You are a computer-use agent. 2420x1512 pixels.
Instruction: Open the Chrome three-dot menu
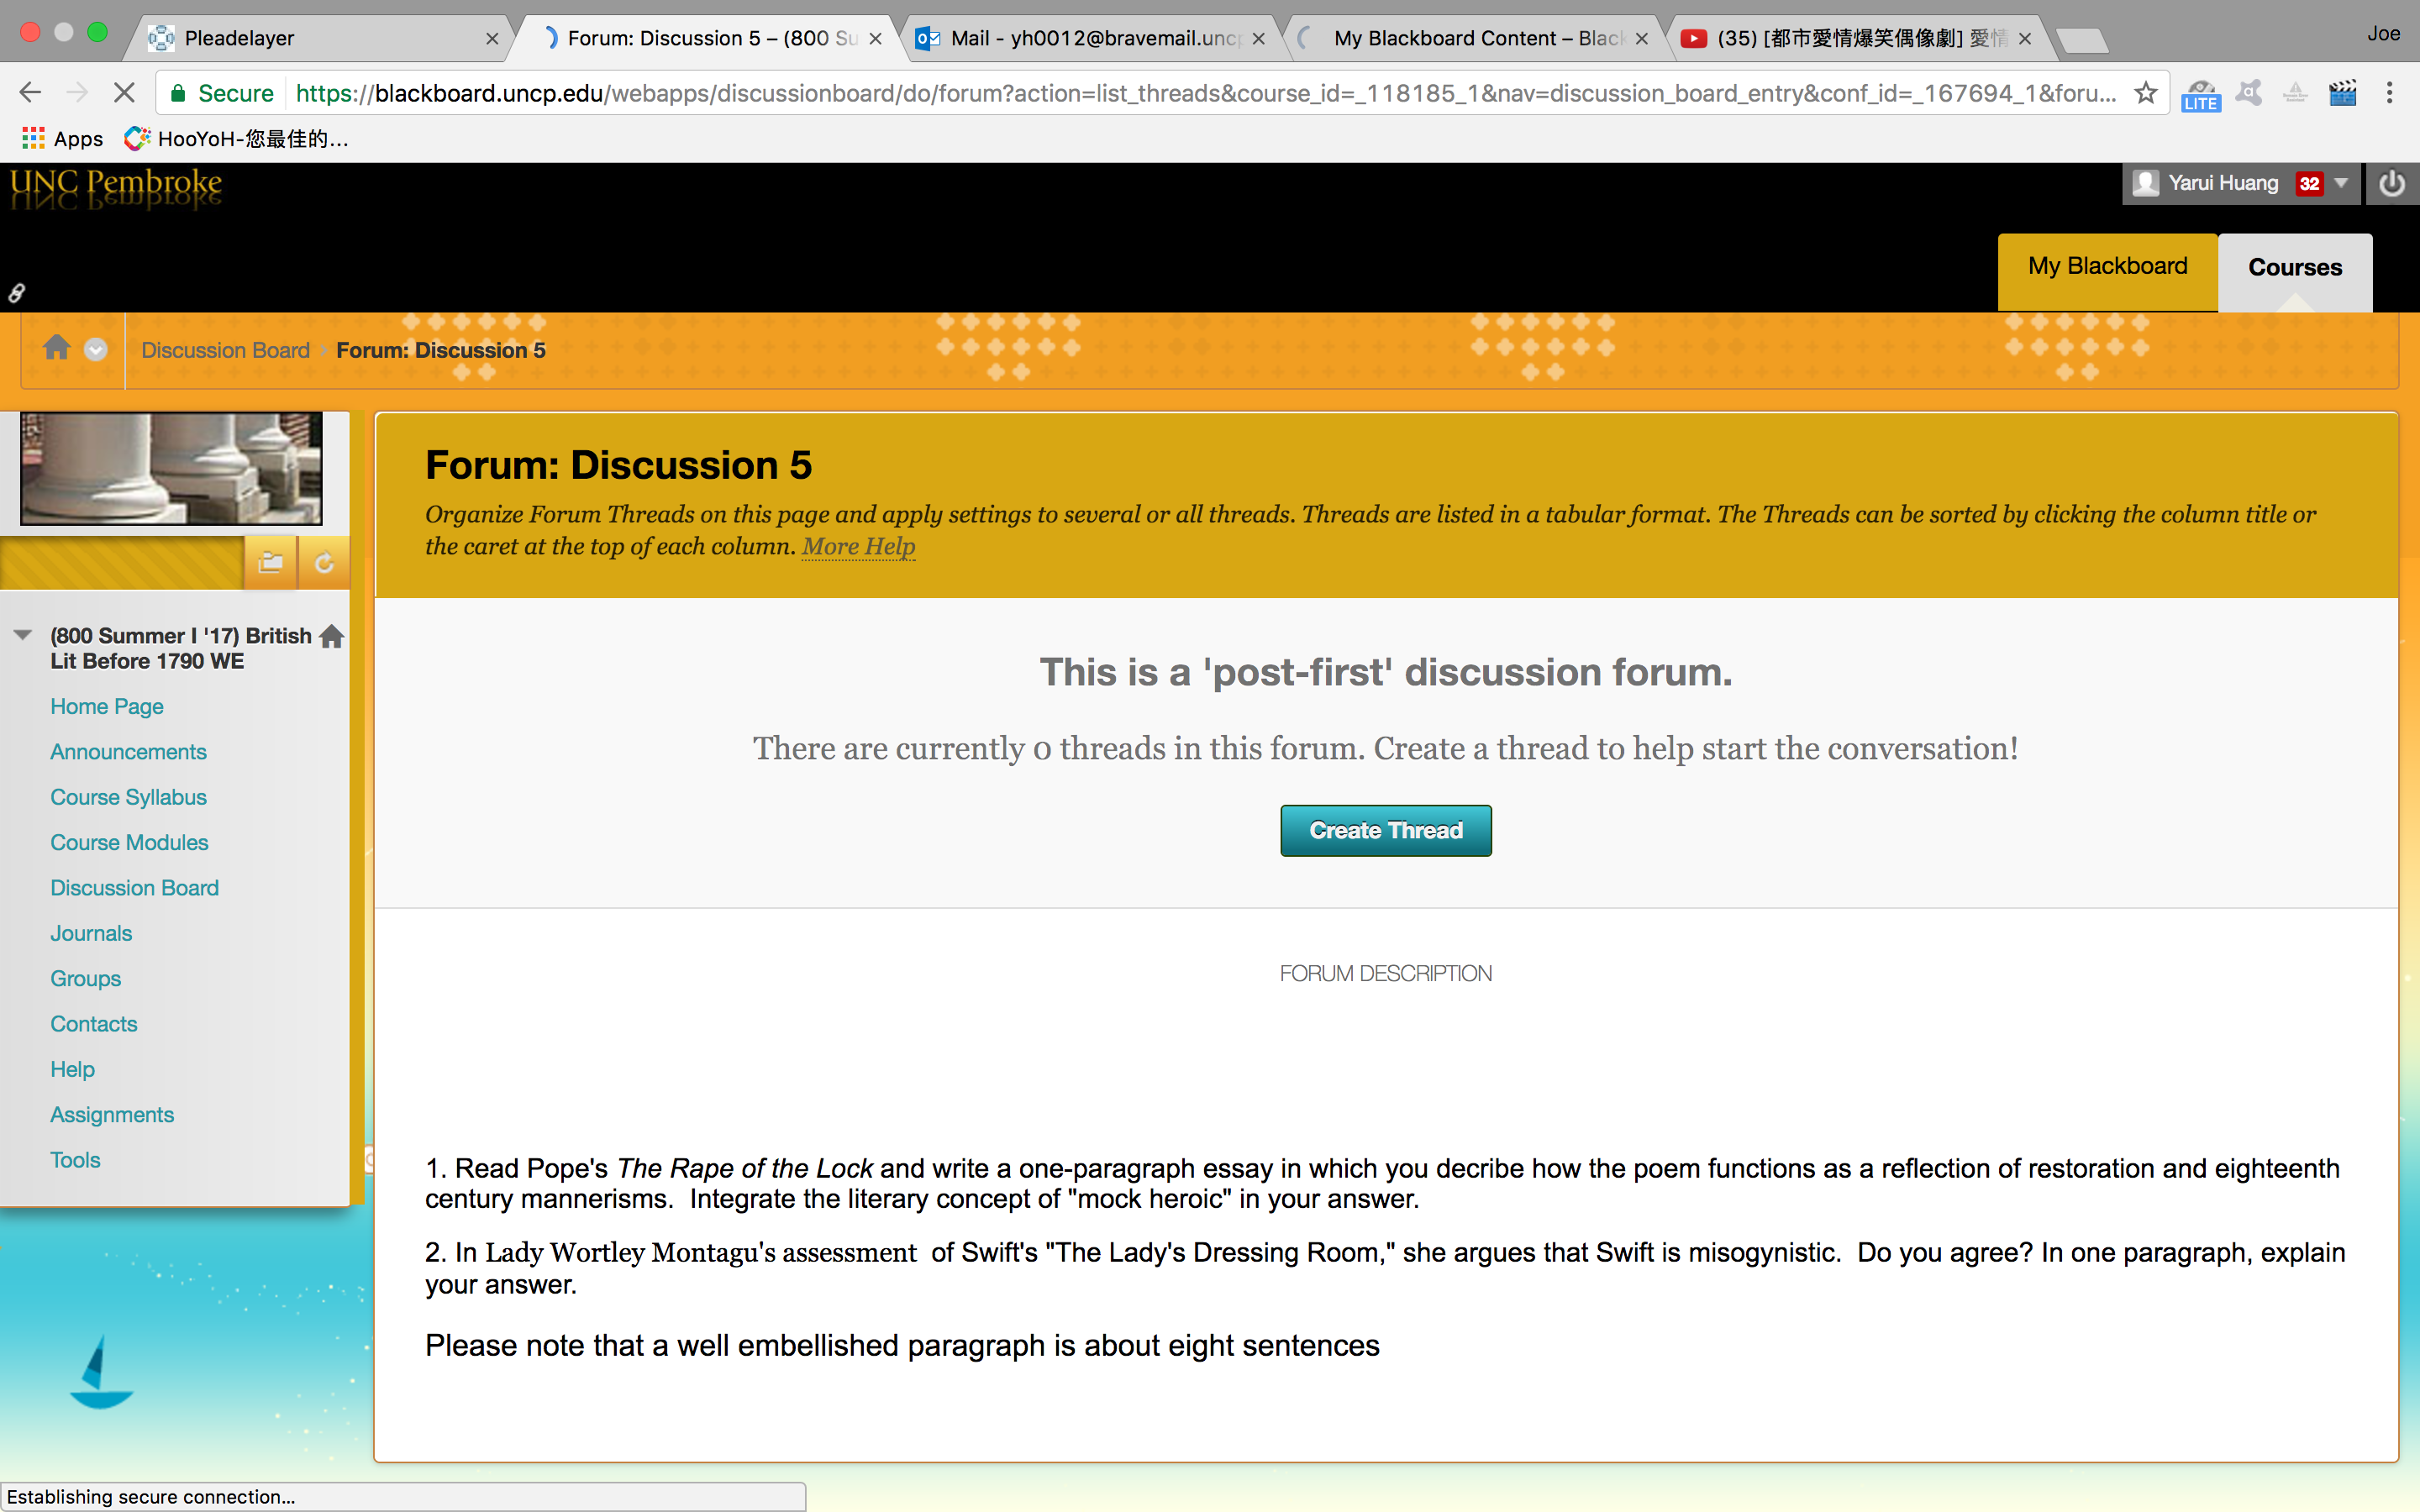click(x=2389, y=93)
